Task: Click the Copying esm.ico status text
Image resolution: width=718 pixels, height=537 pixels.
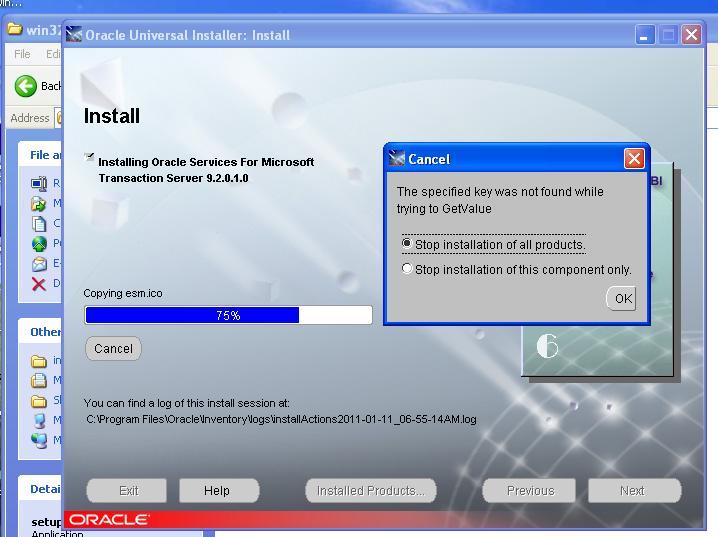Action: coord(123,293)
